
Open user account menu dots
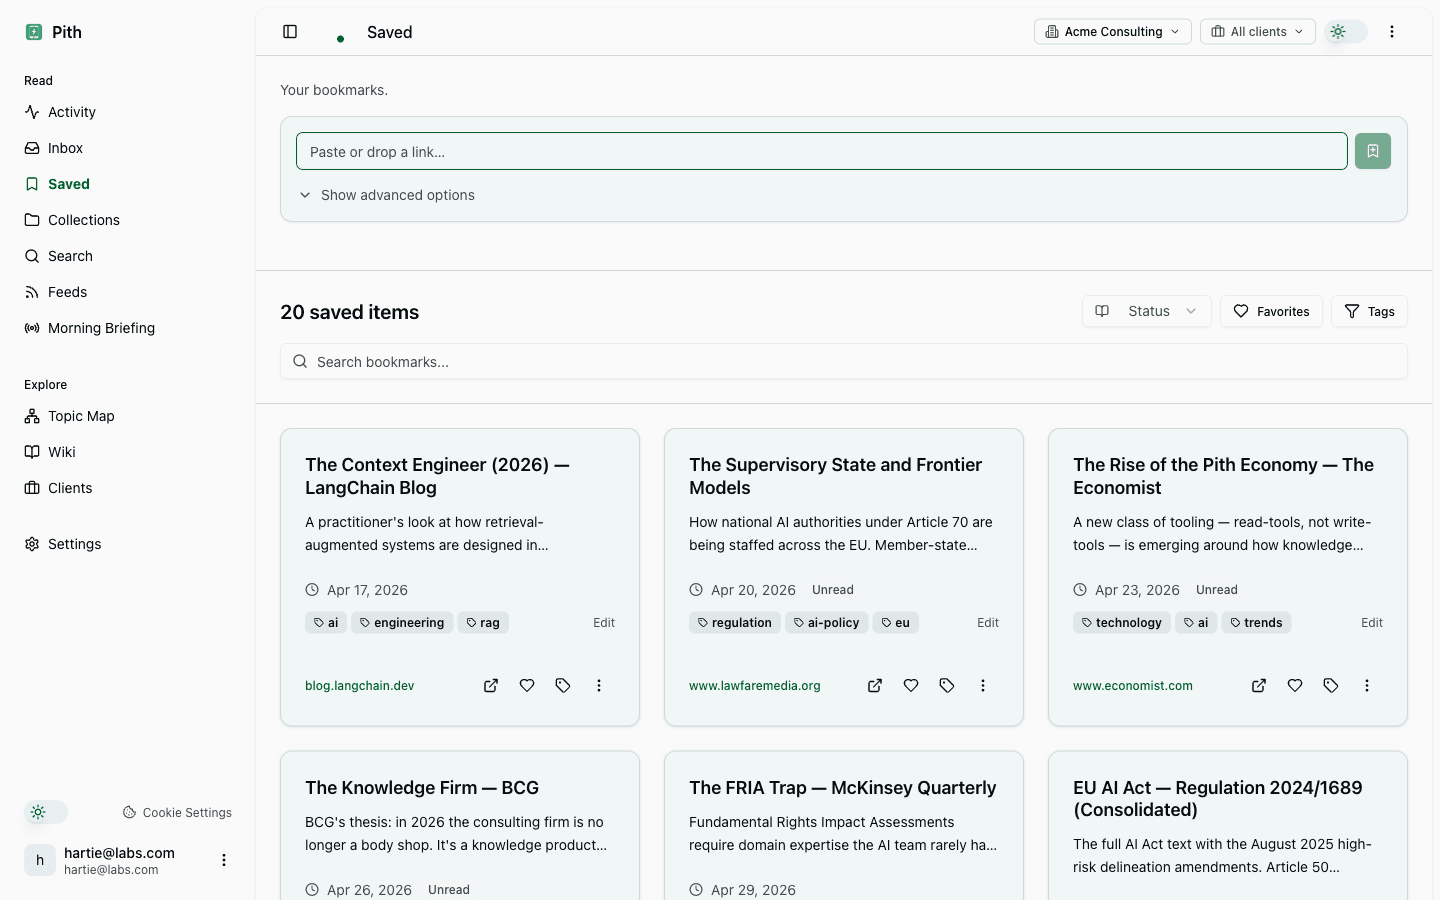pyautogui.click(x=224, y=860)
